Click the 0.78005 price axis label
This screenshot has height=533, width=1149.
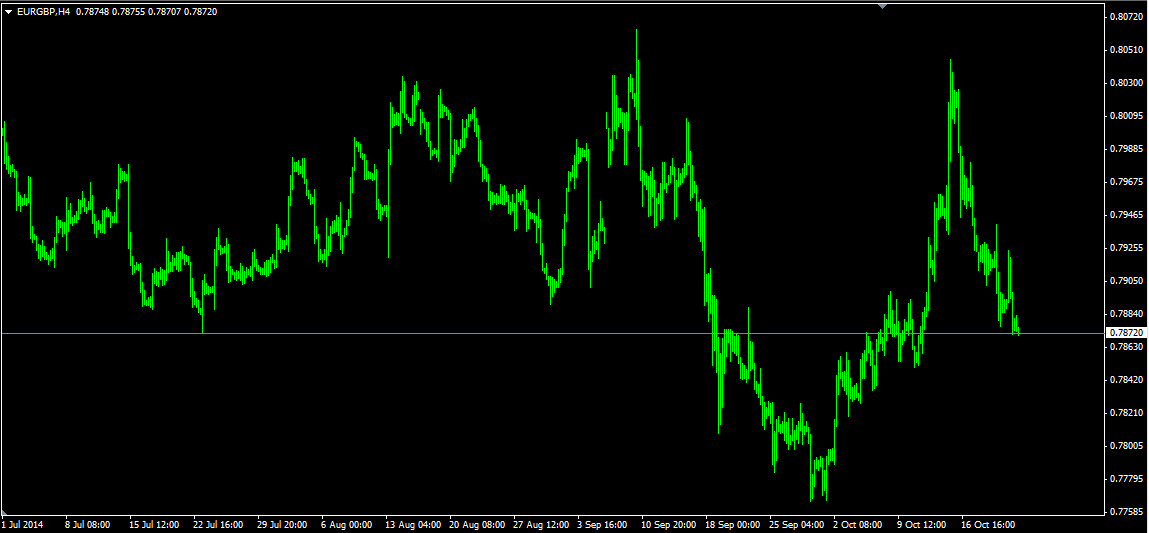coord(1126,446)
